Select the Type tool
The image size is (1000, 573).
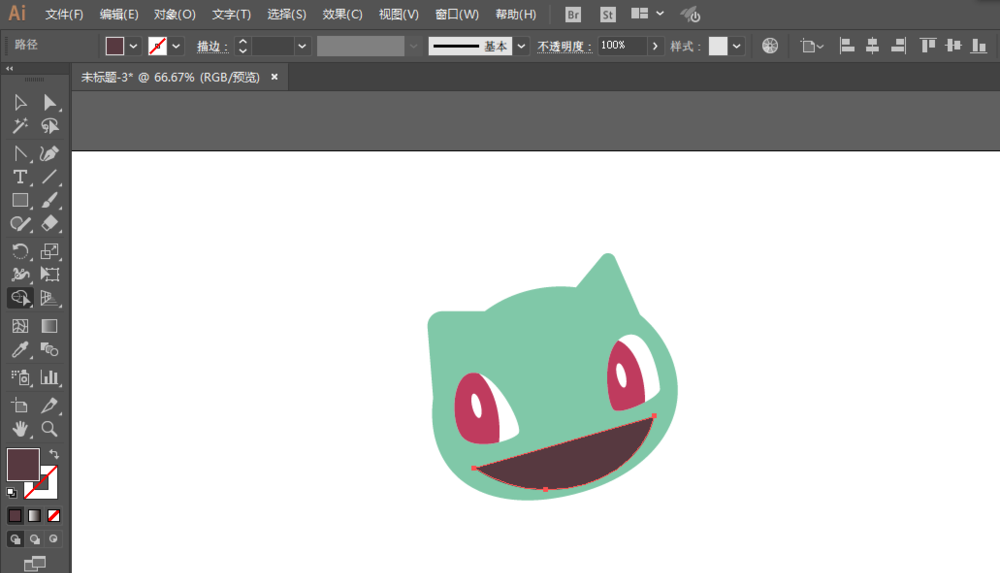tap(20, 177)
